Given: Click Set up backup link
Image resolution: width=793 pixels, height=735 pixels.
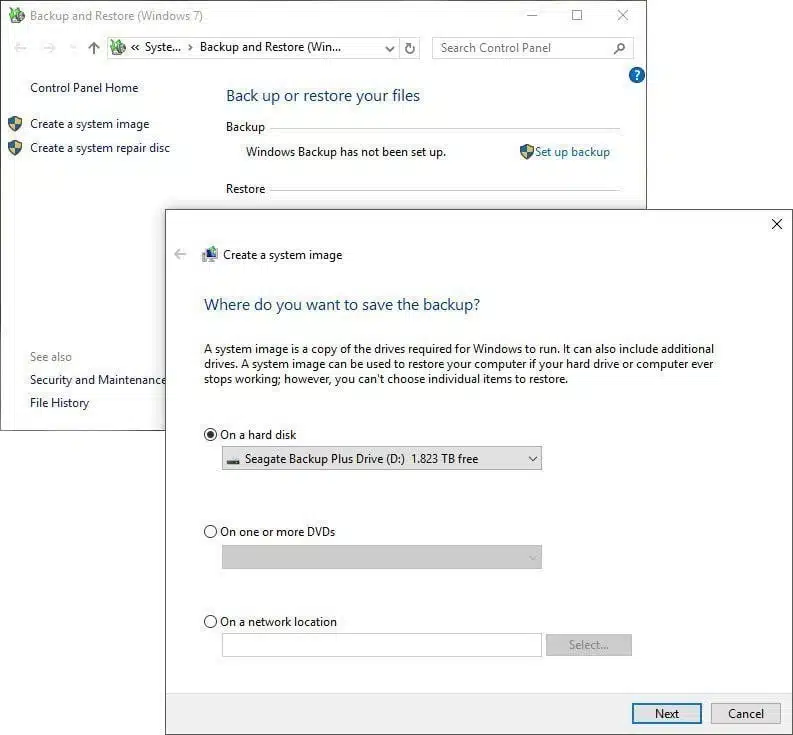Looking at the screenshot, I should [x=572, y=152].
